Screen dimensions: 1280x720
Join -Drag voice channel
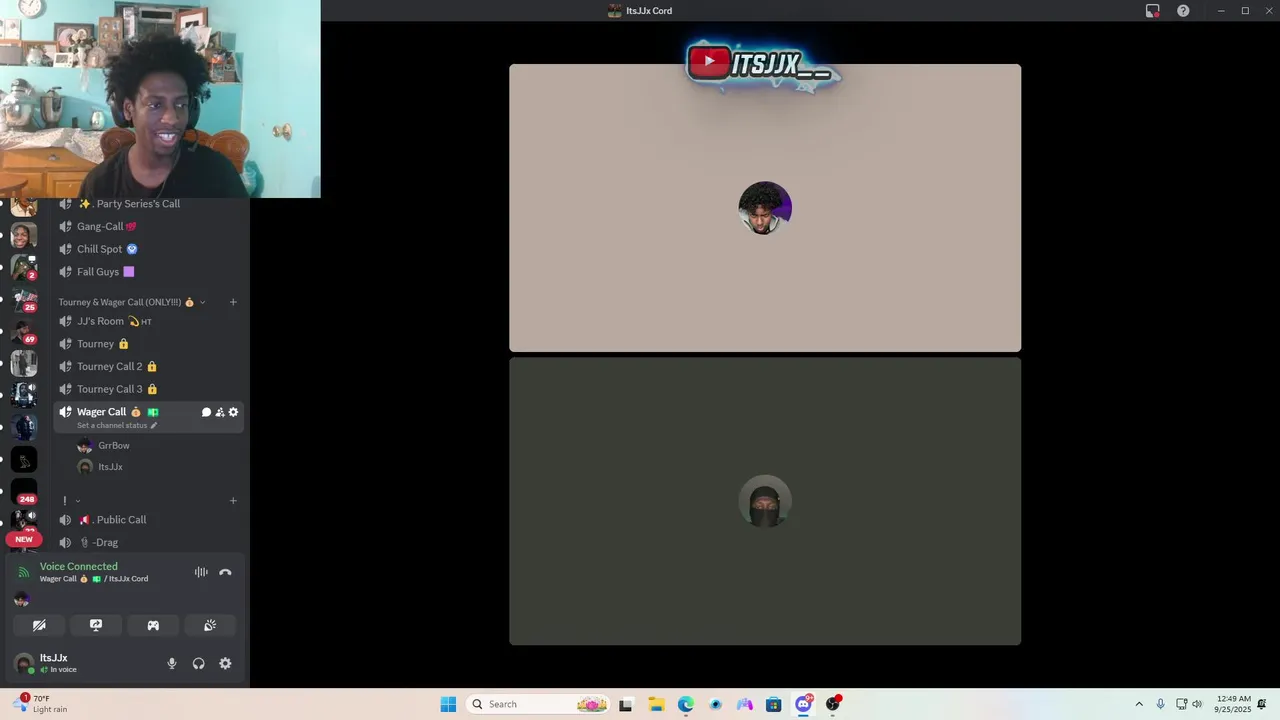coord(148,542)
